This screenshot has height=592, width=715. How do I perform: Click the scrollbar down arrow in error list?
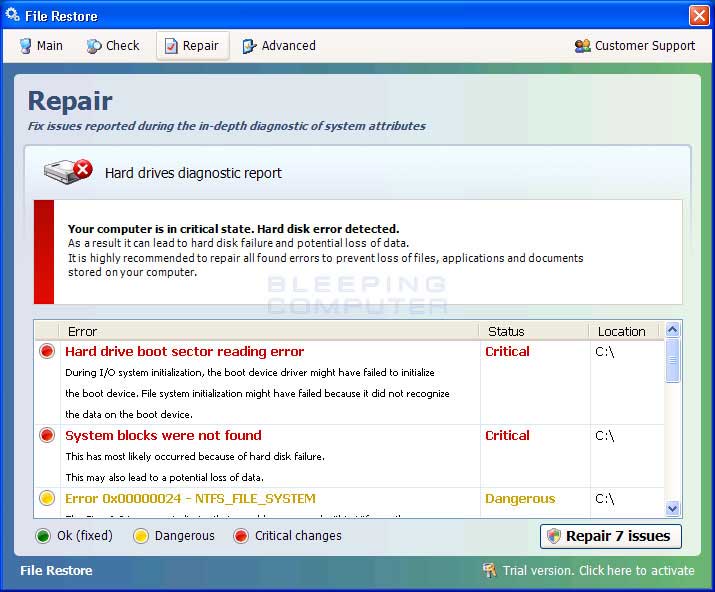click(673, 508)
